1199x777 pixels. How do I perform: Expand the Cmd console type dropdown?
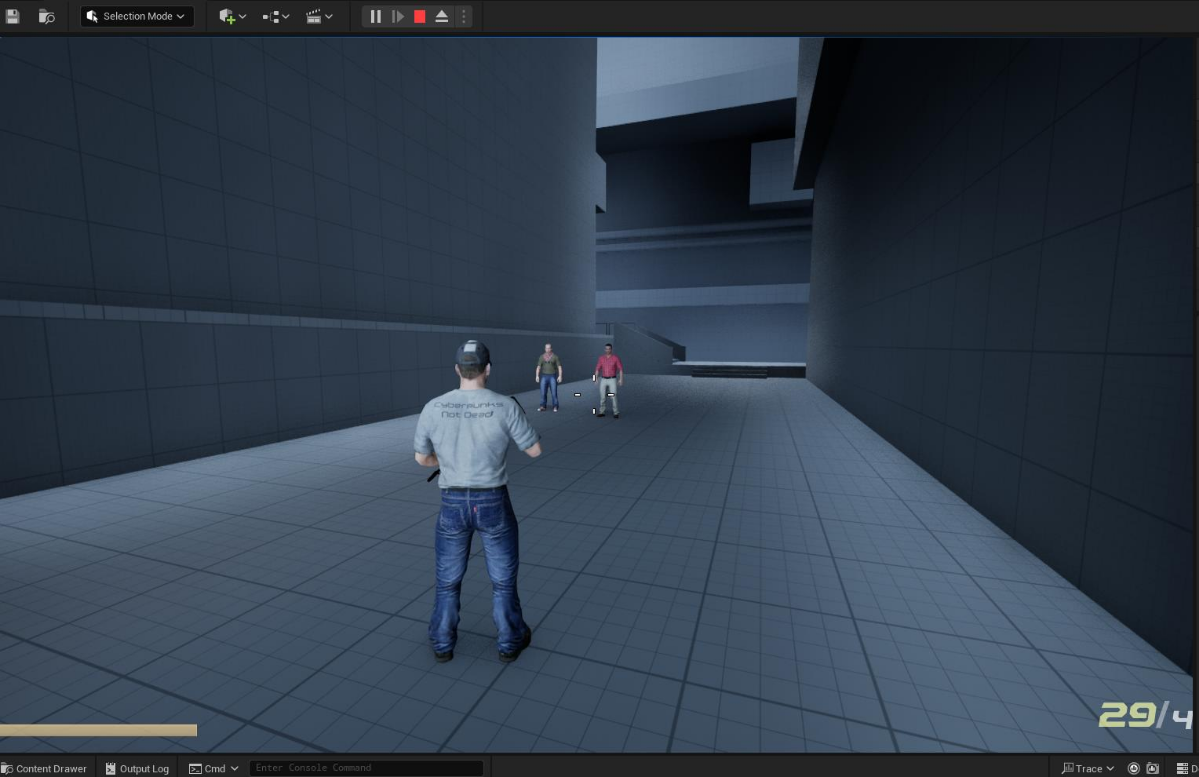coord(236,768)
